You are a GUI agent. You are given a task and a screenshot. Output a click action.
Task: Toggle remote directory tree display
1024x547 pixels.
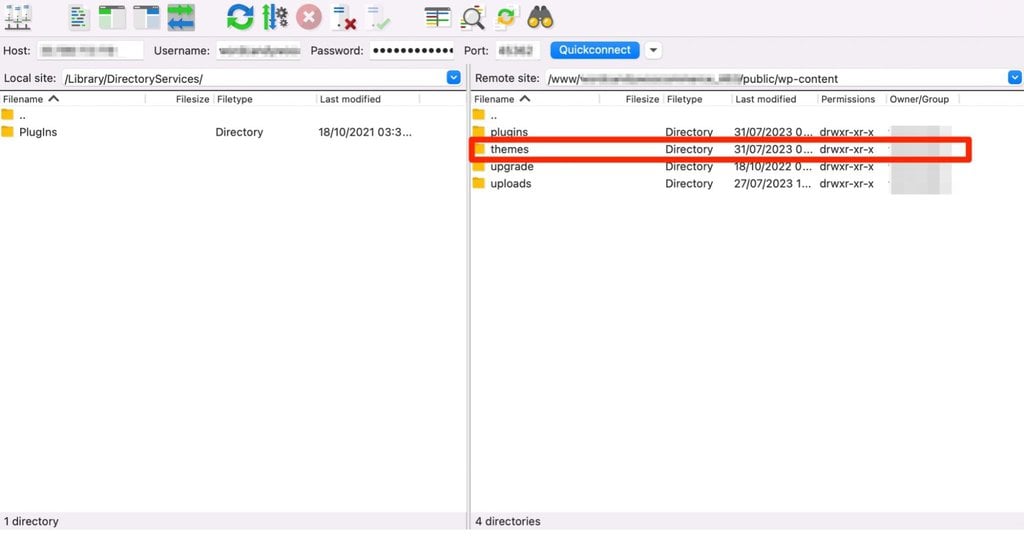[x=147, y=17]
